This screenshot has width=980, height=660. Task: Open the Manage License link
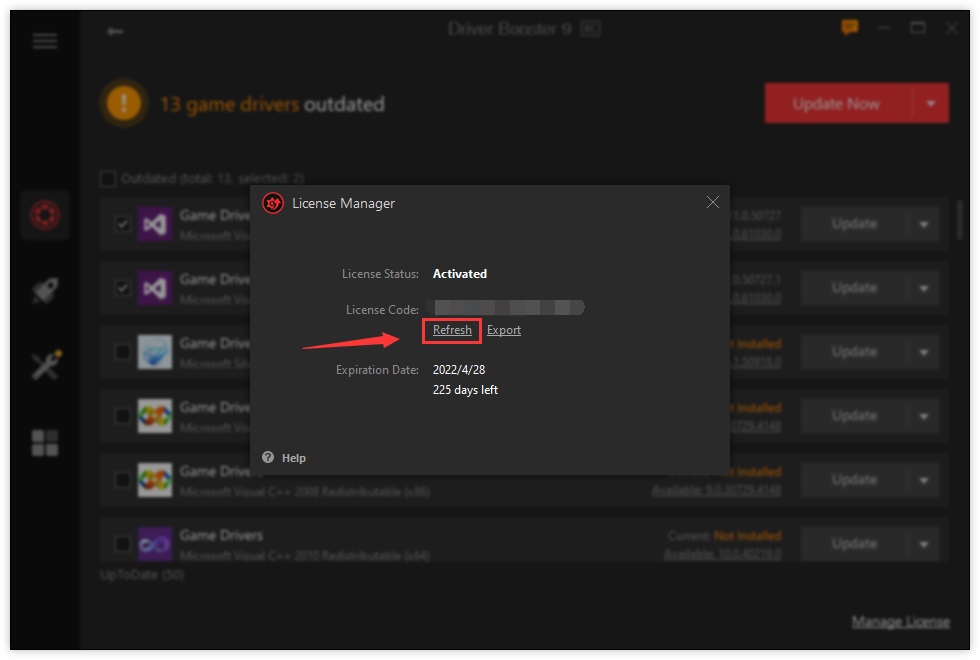(901, 622)
